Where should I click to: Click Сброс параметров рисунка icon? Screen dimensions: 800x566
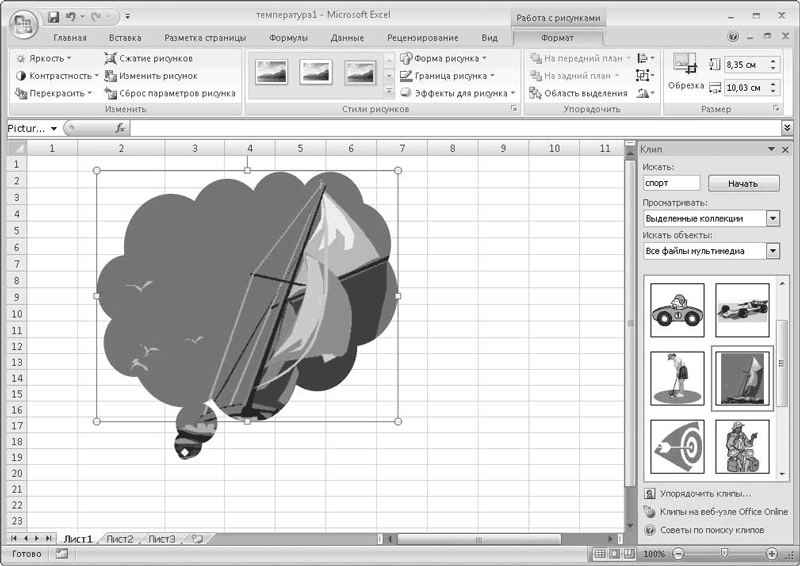coord(110,93)
